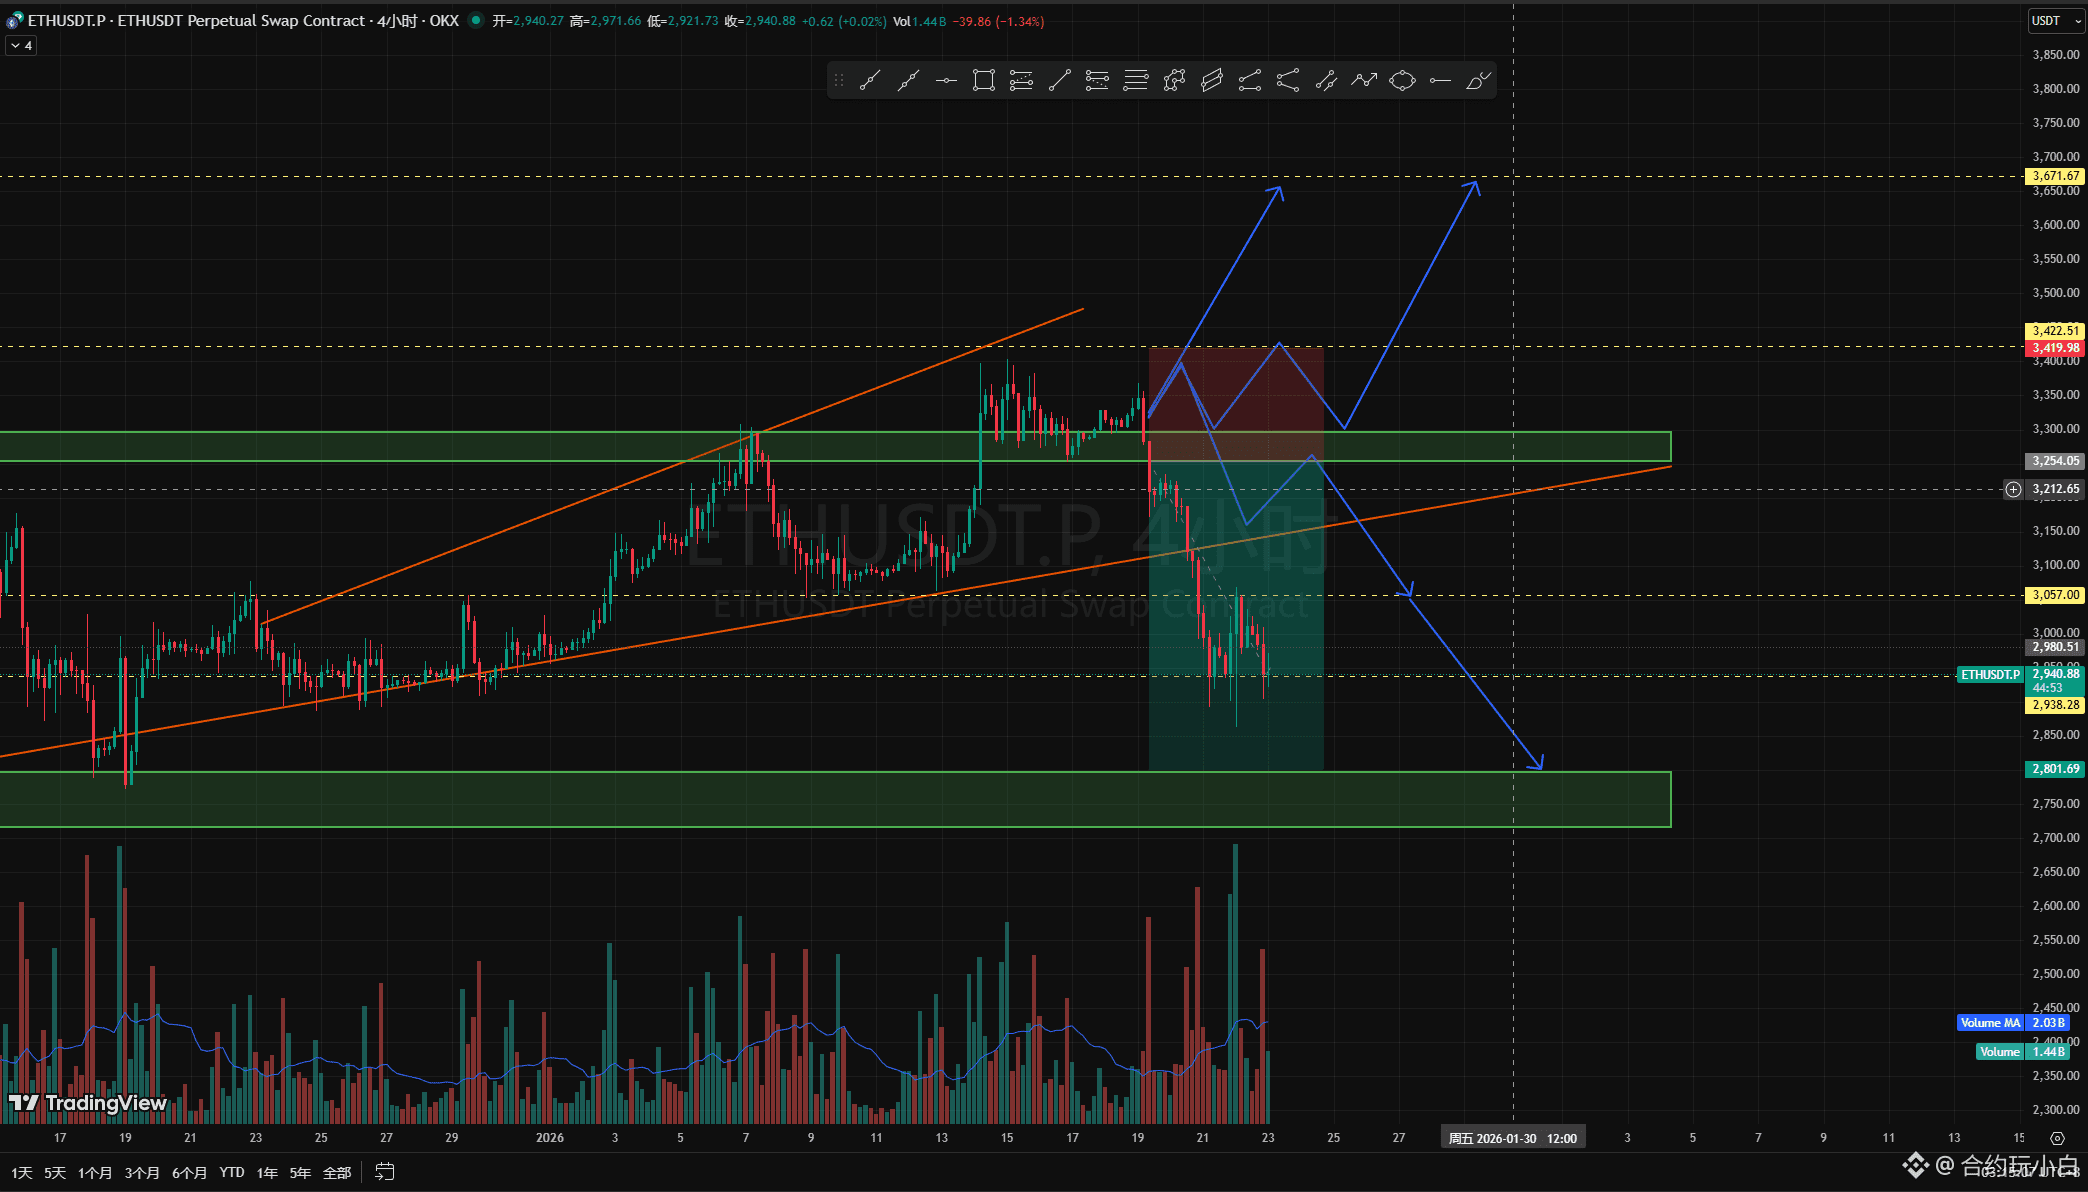
Task: Click the go-to-date calendar icon
Action: pyautogui.click(x=385, y=1172)
